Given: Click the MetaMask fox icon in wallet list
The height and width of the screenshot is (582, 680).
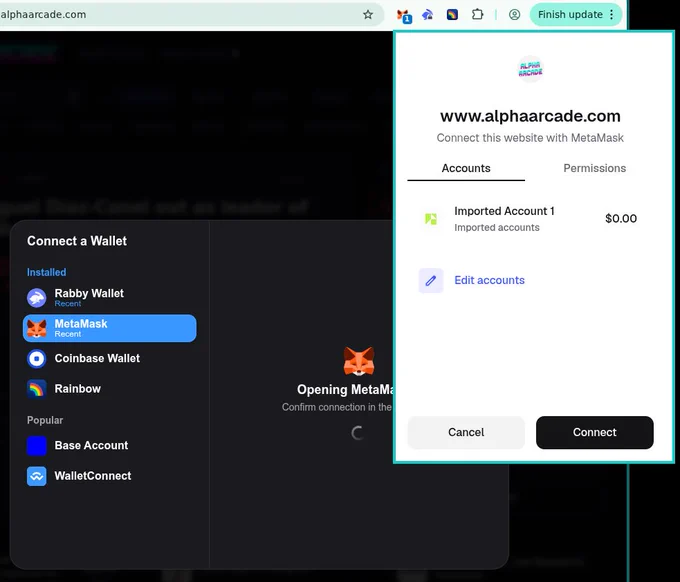Looking at the screenshot, I should pyautogui.click(x=36, y=328).
